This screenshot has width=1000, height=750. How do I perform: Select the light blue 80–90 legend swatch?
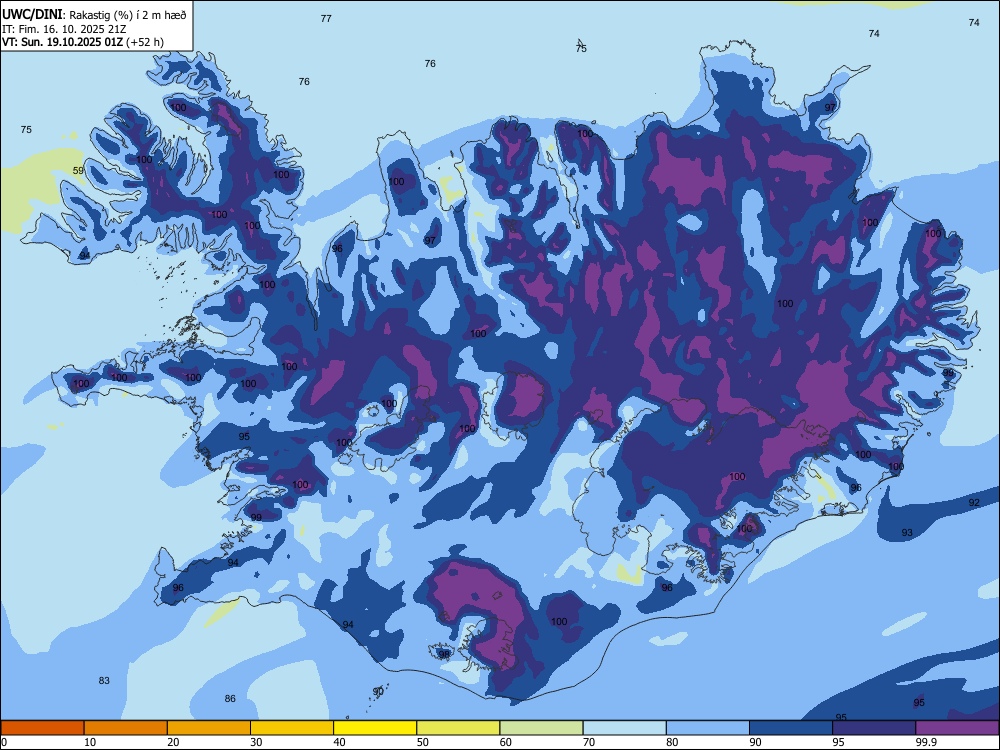pyautogui.click(x=708, y=728)
